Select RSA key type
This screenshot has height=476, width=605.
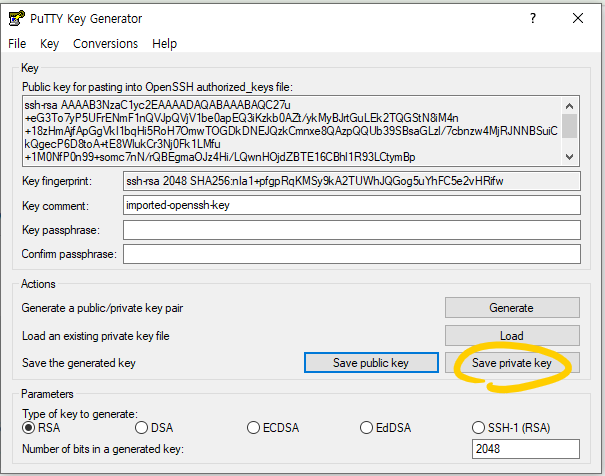pyautogui.click(x=41, y=428)
